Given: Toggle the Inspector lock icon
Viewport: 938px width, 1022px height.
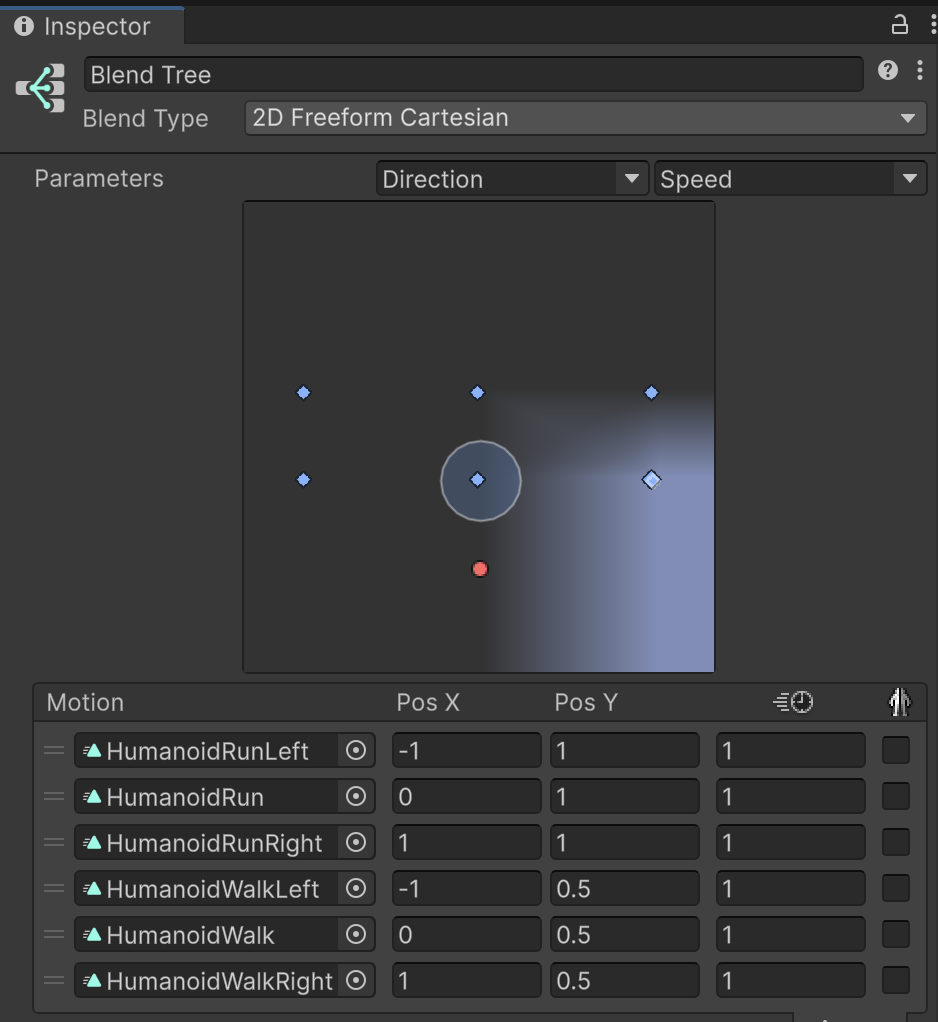Looking at the screenshot, I should point(900,25).
